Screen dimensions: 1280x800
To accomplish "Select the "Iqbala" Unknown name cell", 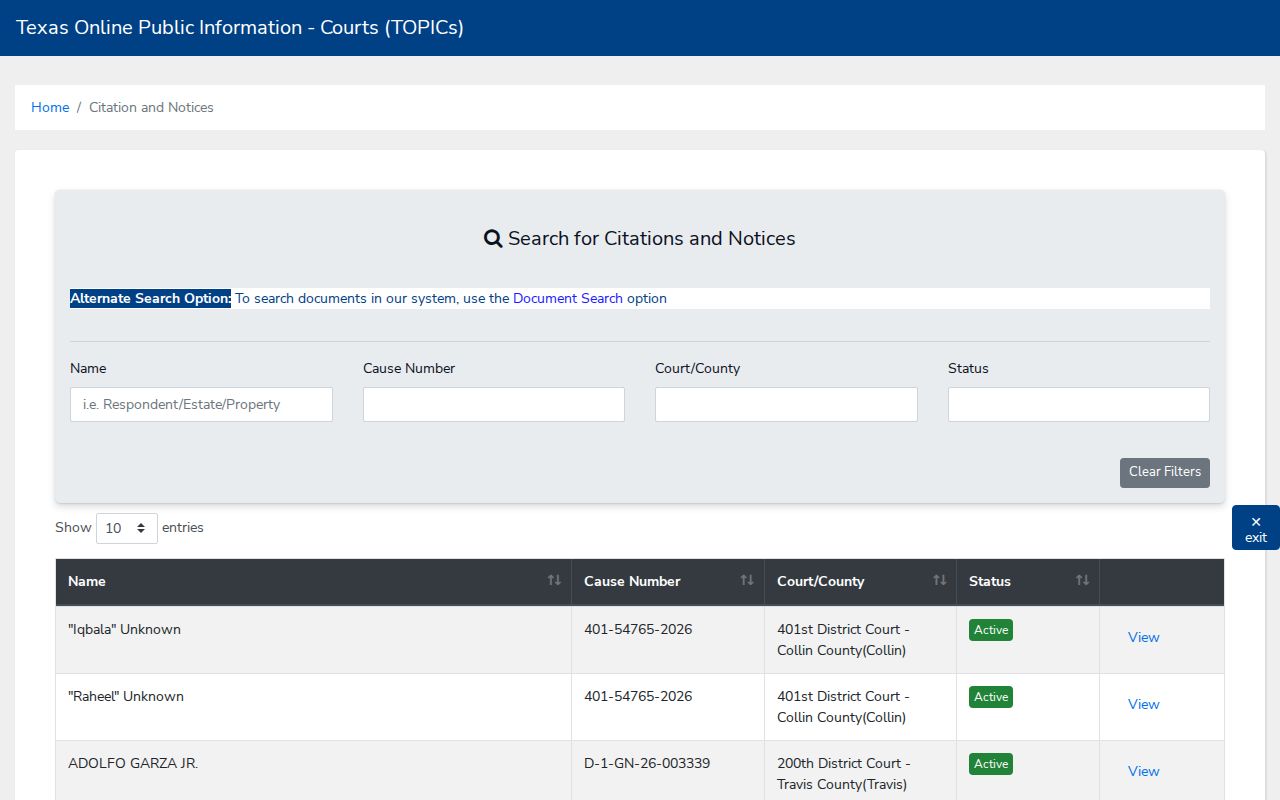I will tap(313, 640).
